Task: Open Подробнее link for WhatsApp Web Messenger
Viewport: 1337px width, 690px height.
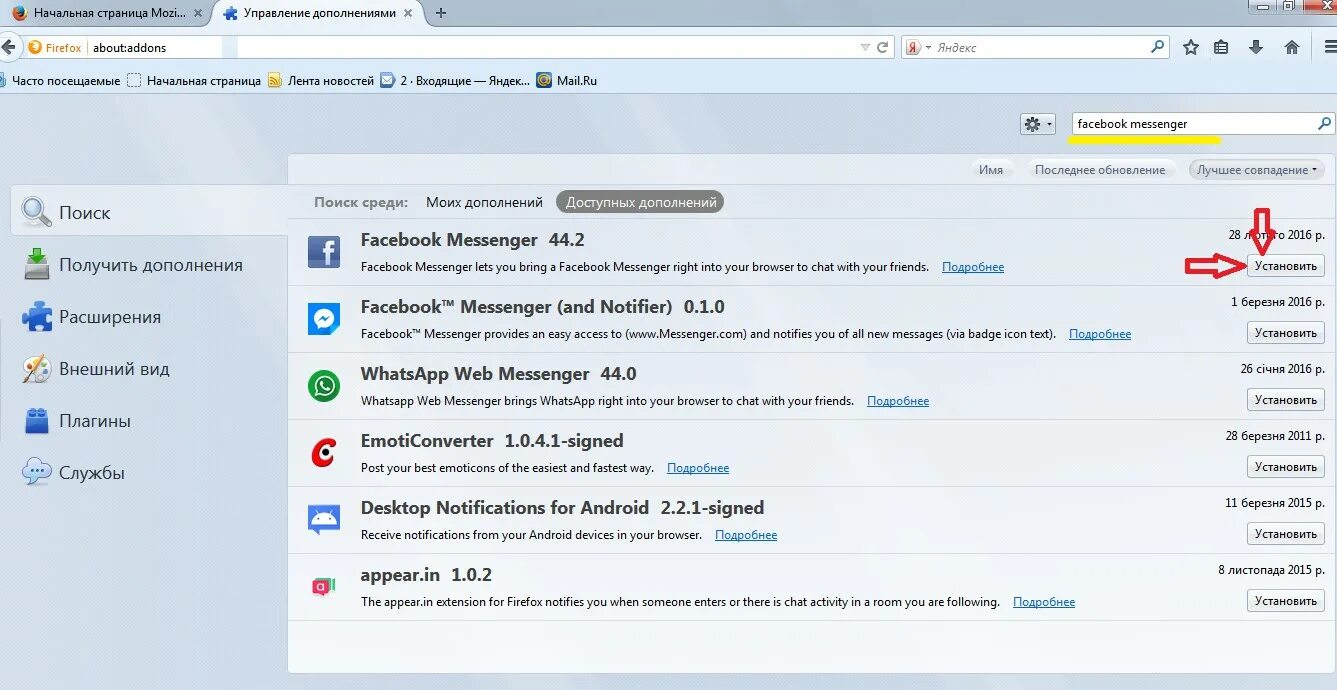Action: tap(898, 401)
